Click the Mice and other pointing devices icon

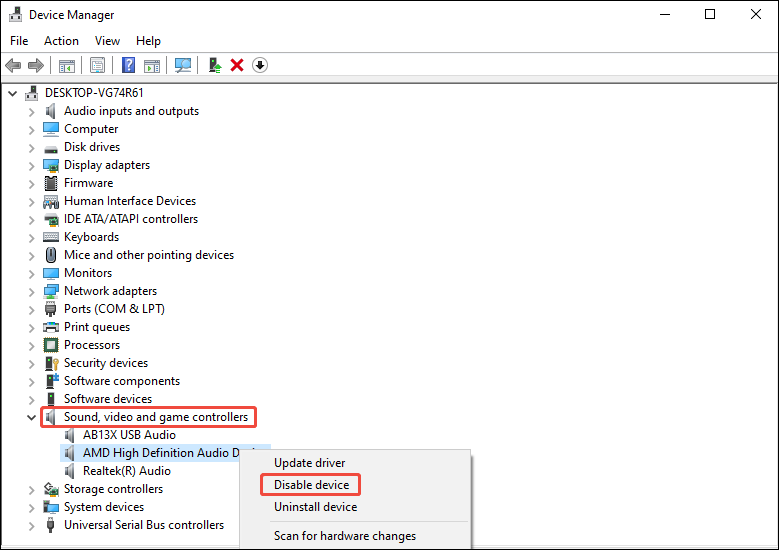51,255
